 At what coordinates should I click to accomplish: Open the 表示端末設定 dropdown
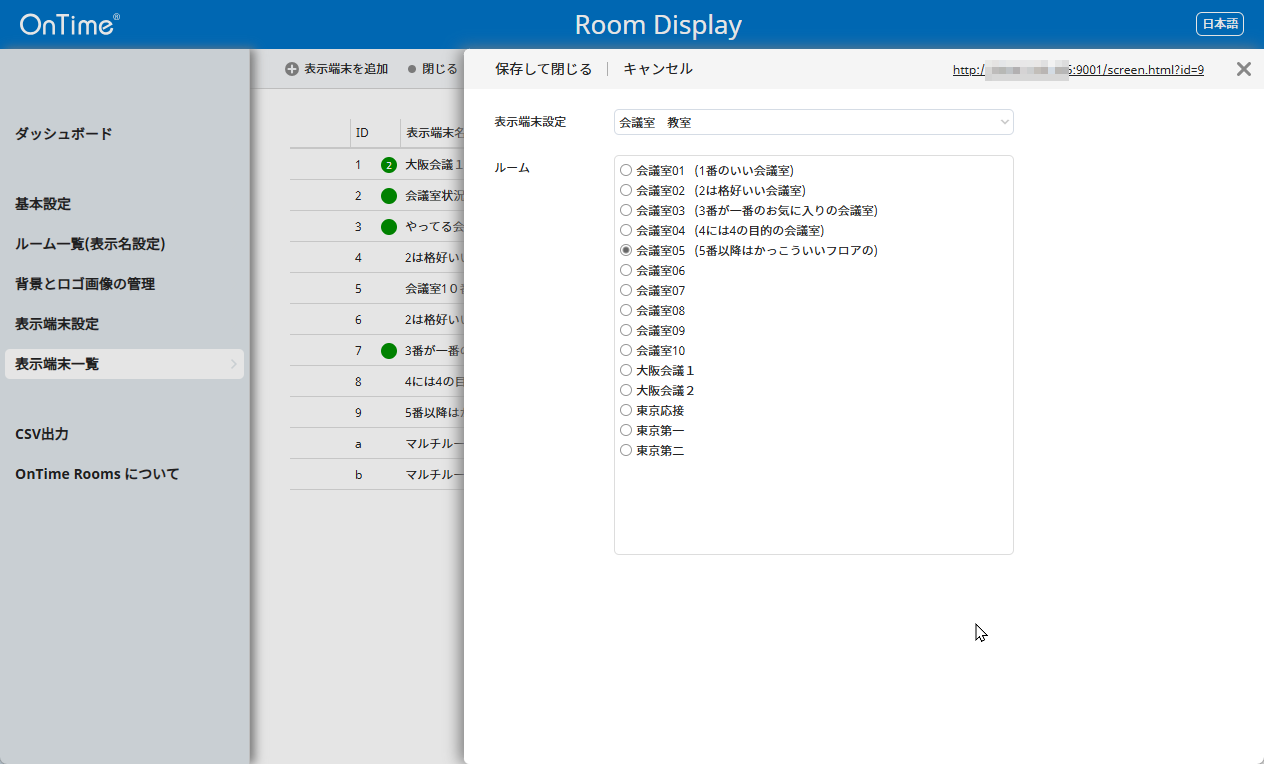point(813,122)
